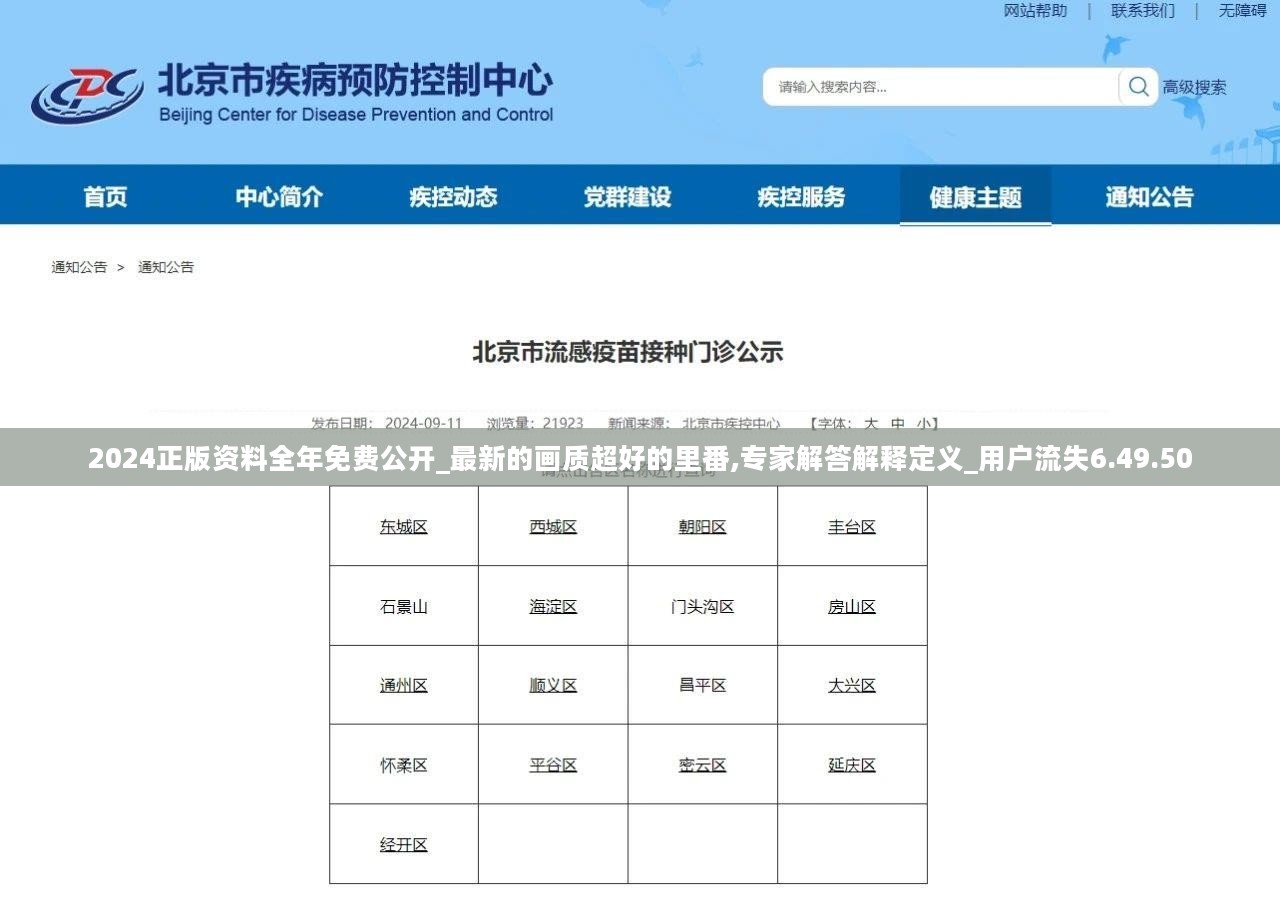1280x915 pixels.
Task: Open 疾控动态 nav item
Action: (453, 197)
